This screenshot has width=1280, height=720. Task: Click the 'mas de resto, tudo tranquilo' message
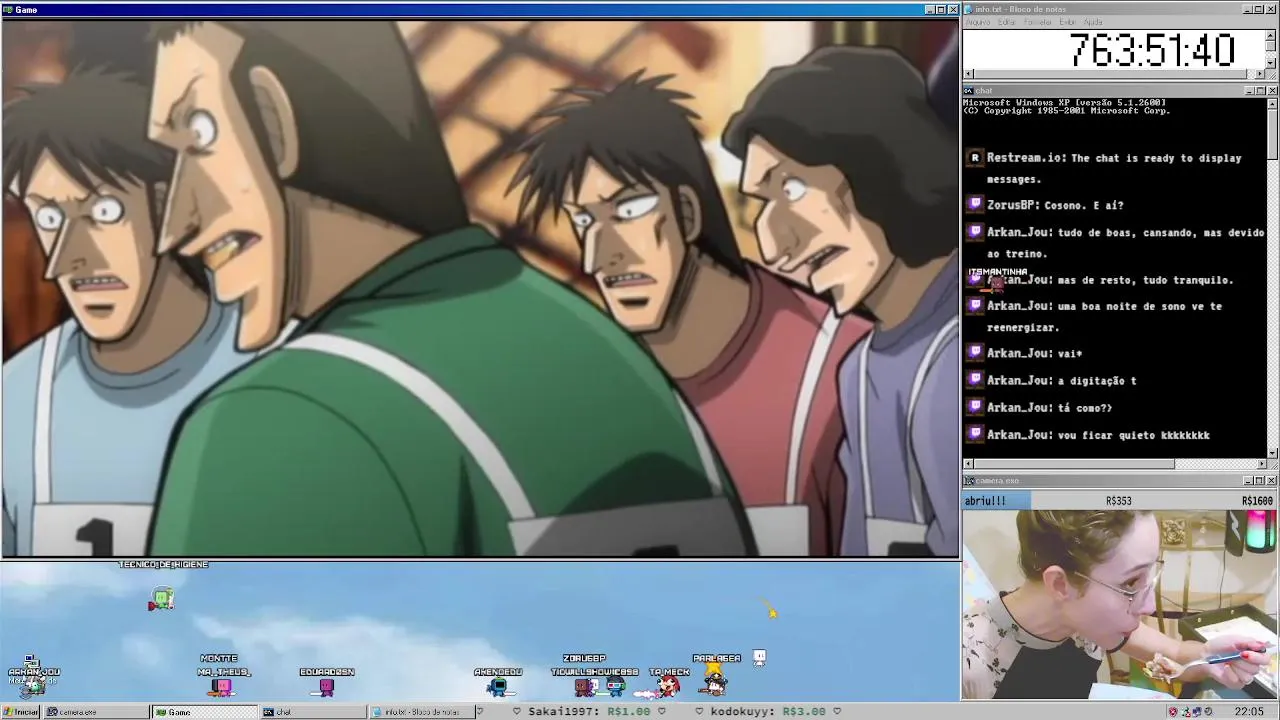click(x=1110, y=280)
